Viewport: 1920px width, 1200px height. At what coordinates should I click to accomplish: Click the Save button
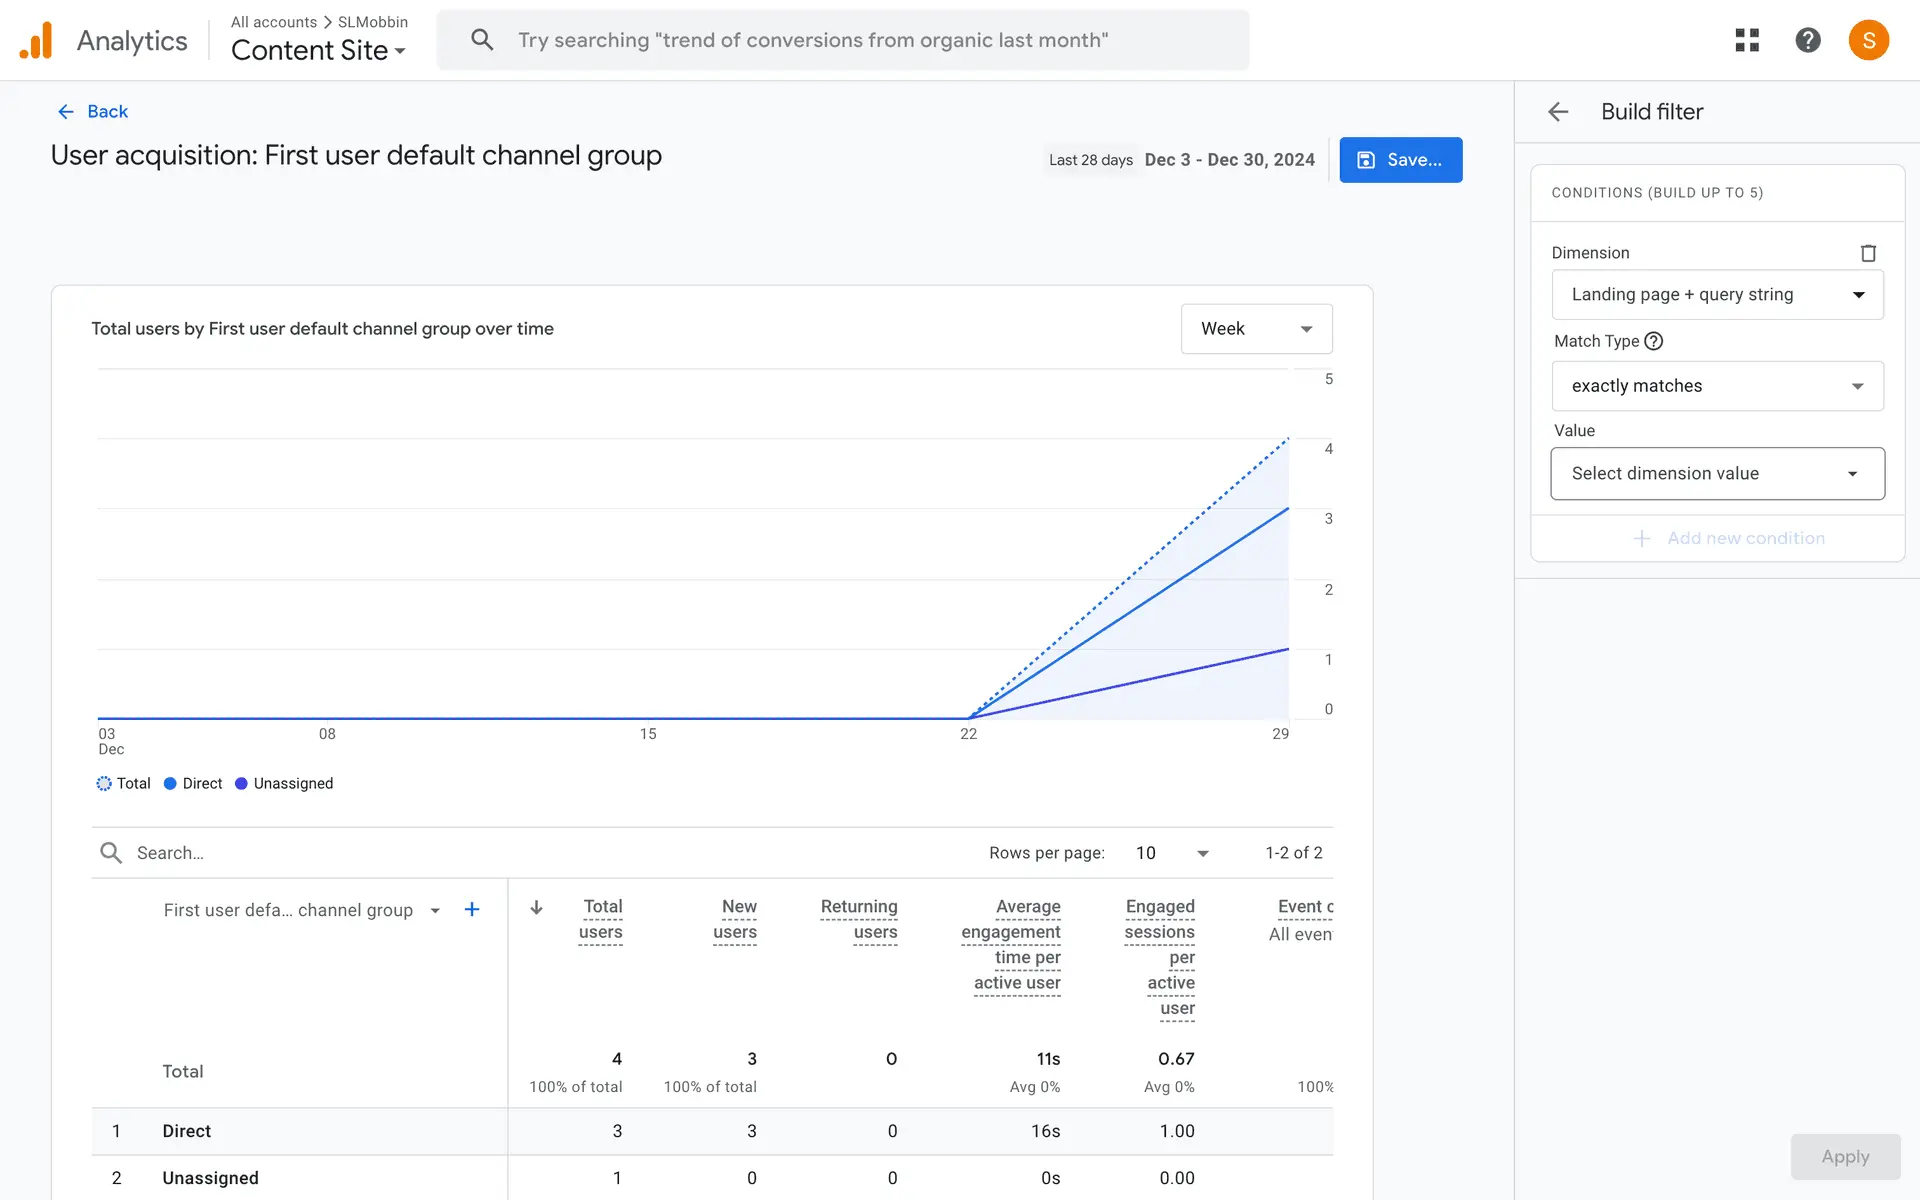click(x=1400, y=160)
